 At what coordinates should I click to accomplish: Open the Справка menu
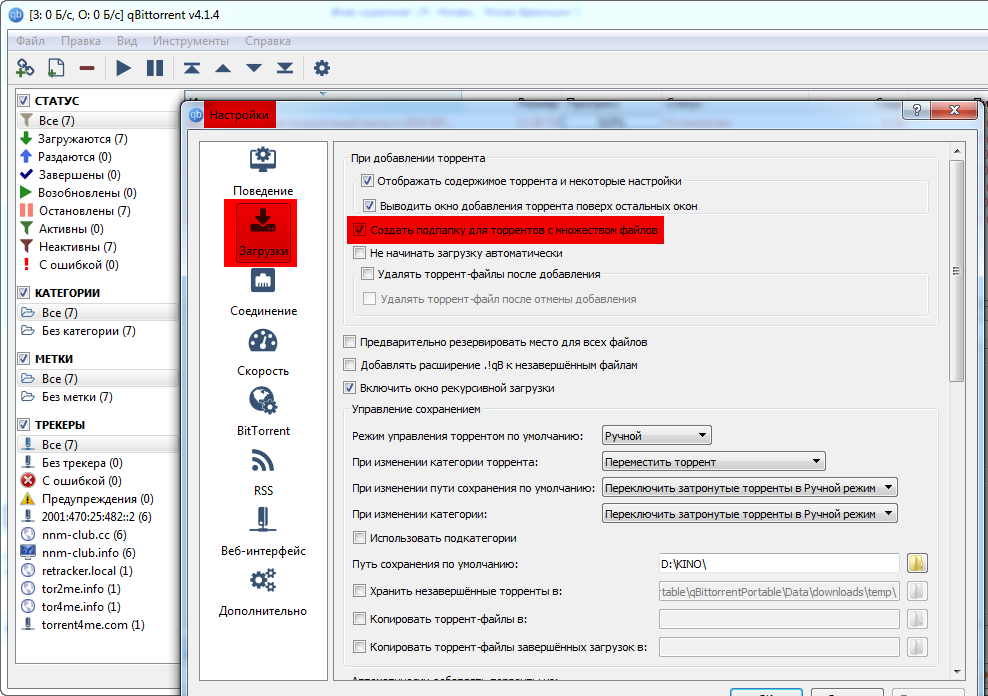click(268, 41)
